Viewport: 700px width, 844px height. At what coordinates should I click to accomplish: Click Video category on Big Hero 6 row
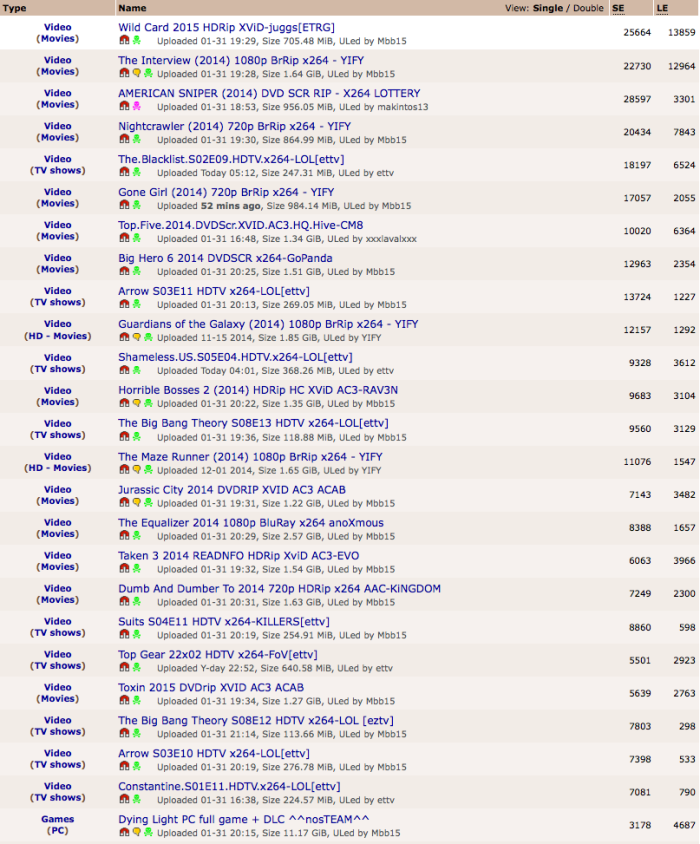coord(58,258)
